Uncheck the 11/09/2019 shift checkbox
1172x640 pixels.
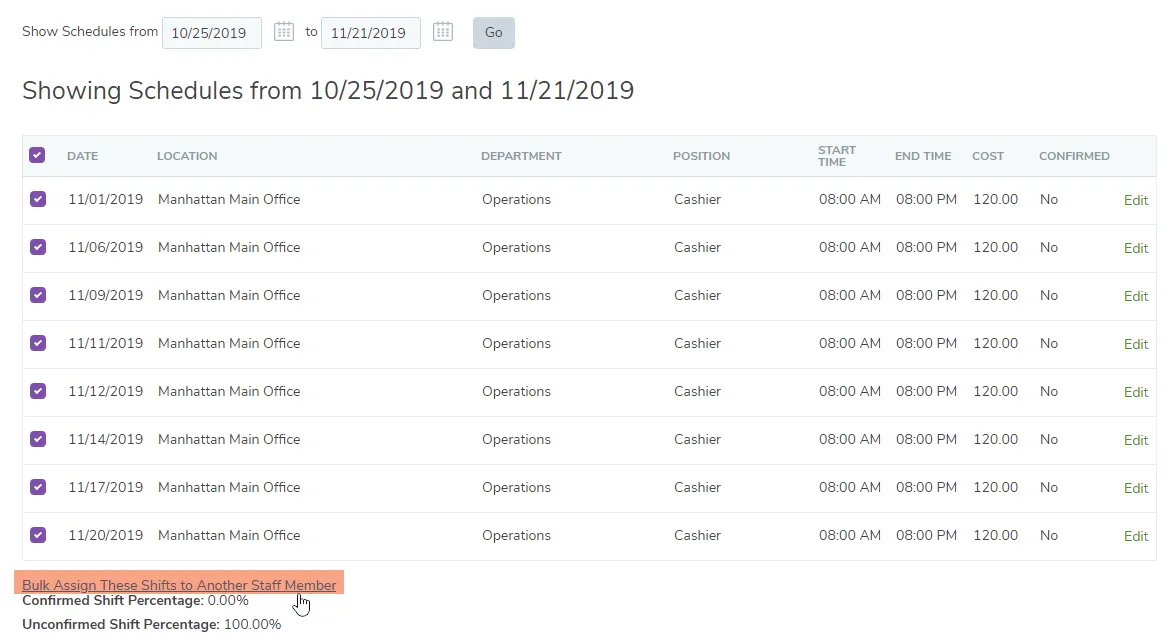coord(38,295)
